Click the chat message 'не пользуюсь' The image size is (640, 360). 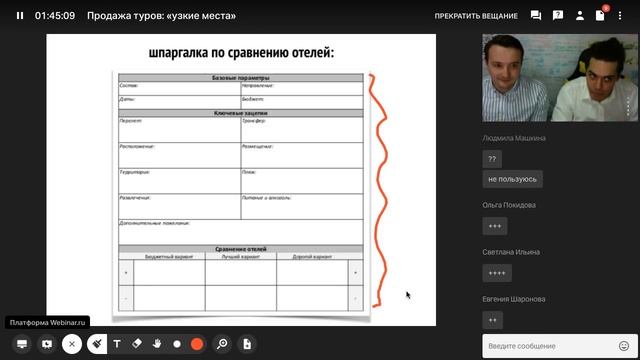[512, 179]
